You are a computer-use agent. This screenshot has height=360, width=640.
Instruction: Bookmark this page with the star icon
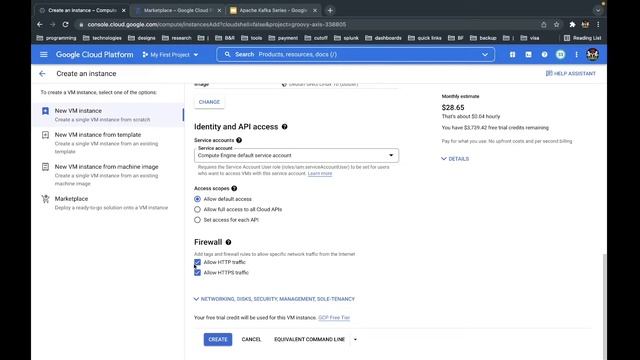click(x=556, y=24)
